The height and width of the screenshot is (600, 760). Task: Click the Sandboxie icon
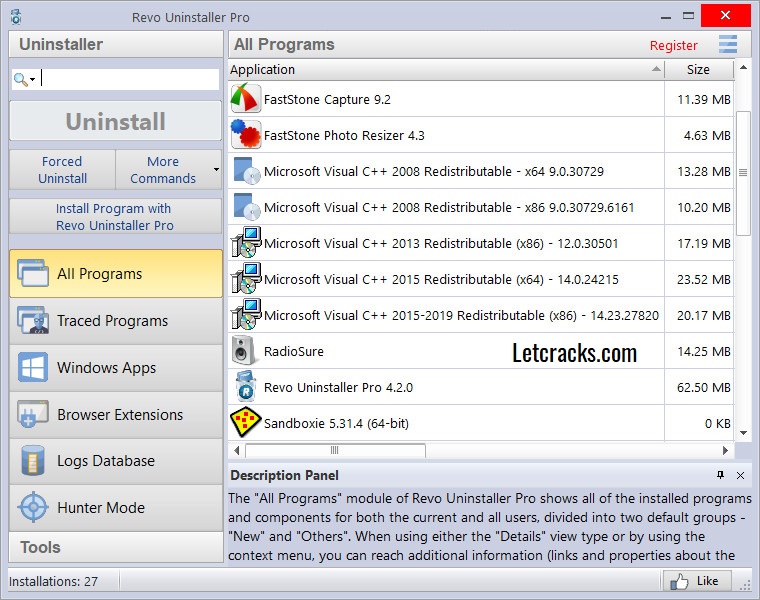[246, 423]
